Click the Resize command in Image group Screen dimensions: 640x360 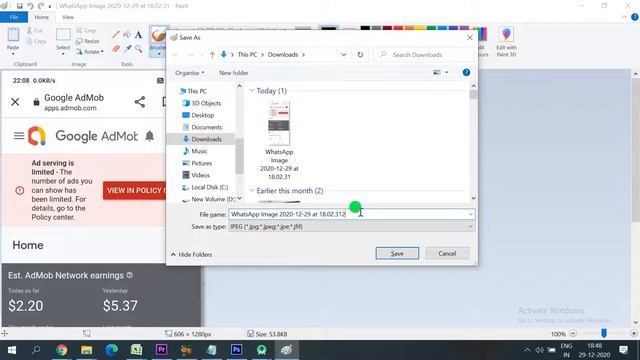87,41
